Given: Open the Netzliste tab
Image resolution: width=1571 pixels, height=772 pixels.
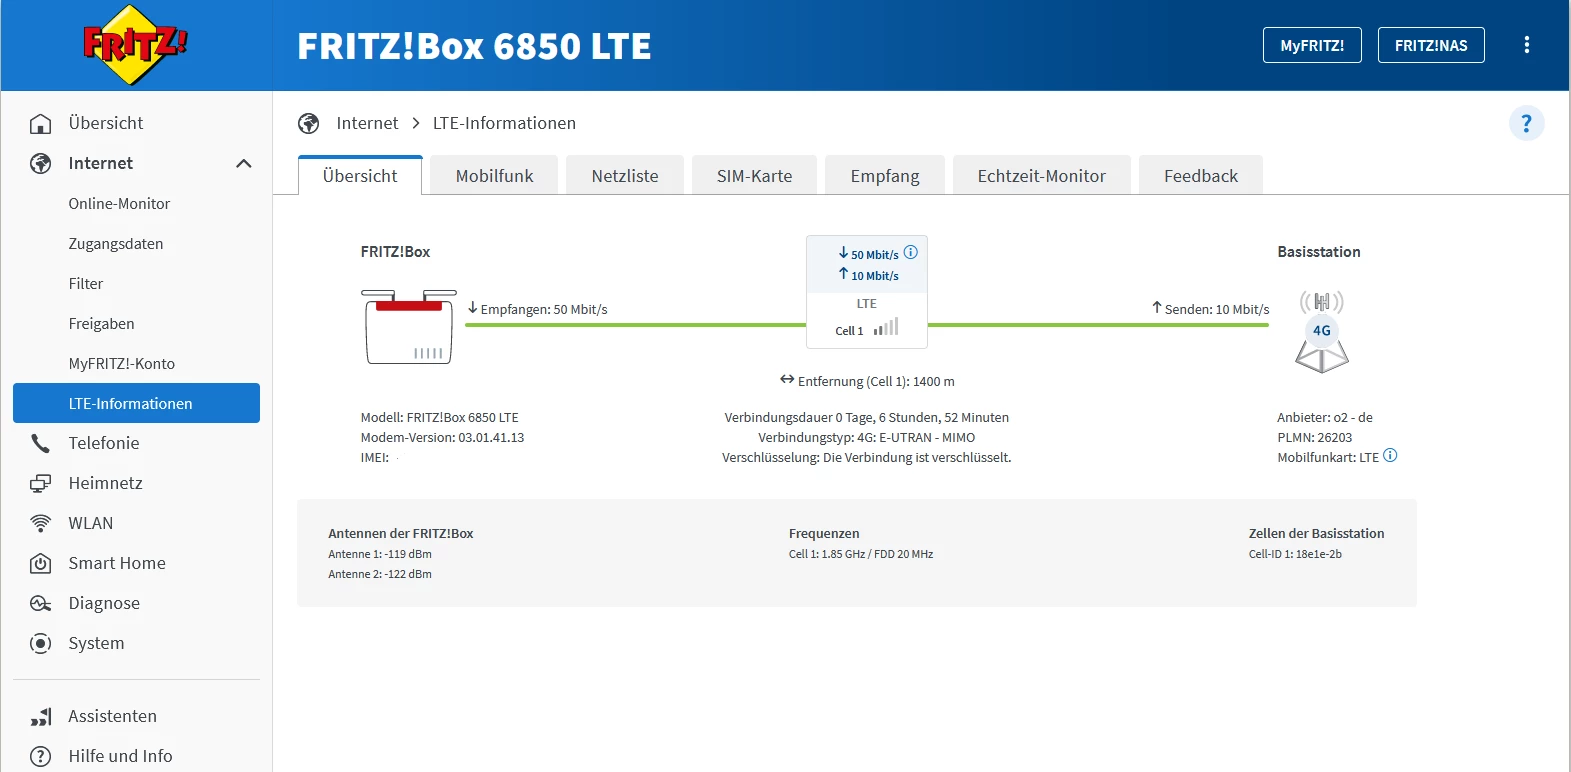Looking at the screenshot, I should pyautogui.click(x=625, y=176).
